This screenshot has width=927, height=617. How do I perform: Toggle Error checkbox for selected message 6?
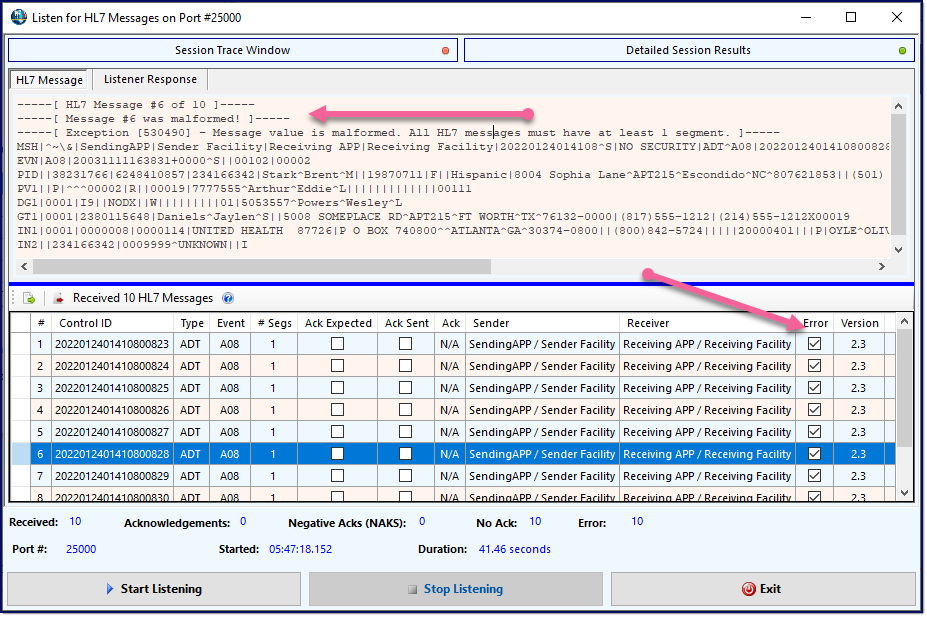814,454
